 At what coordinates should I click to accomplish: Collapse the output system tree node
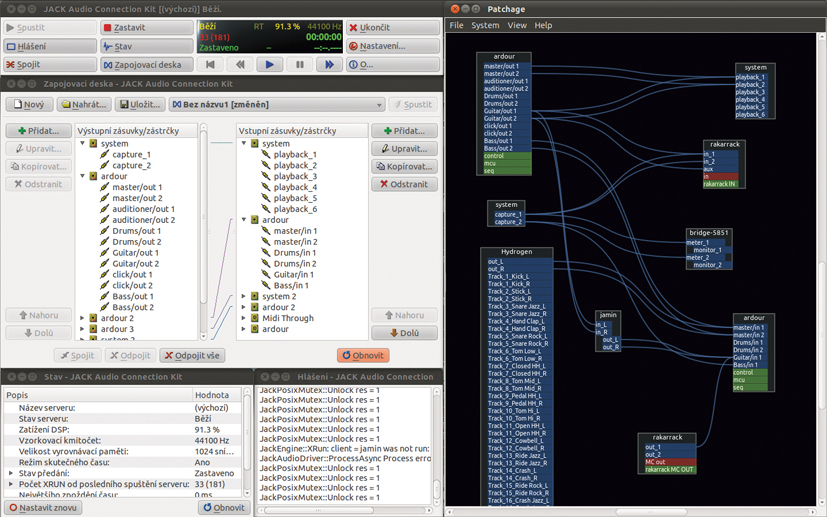point(82,143)
